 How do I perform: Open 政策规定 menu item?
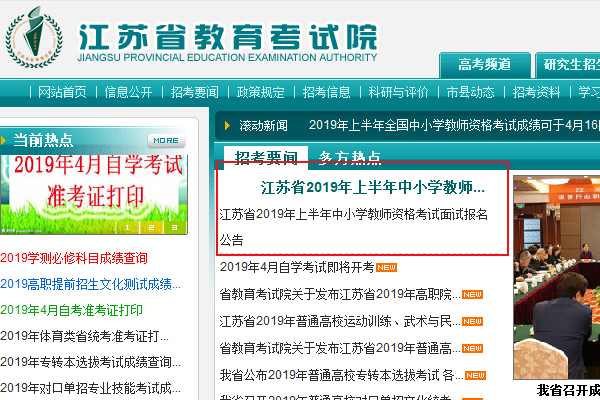[x=261, y=92]
